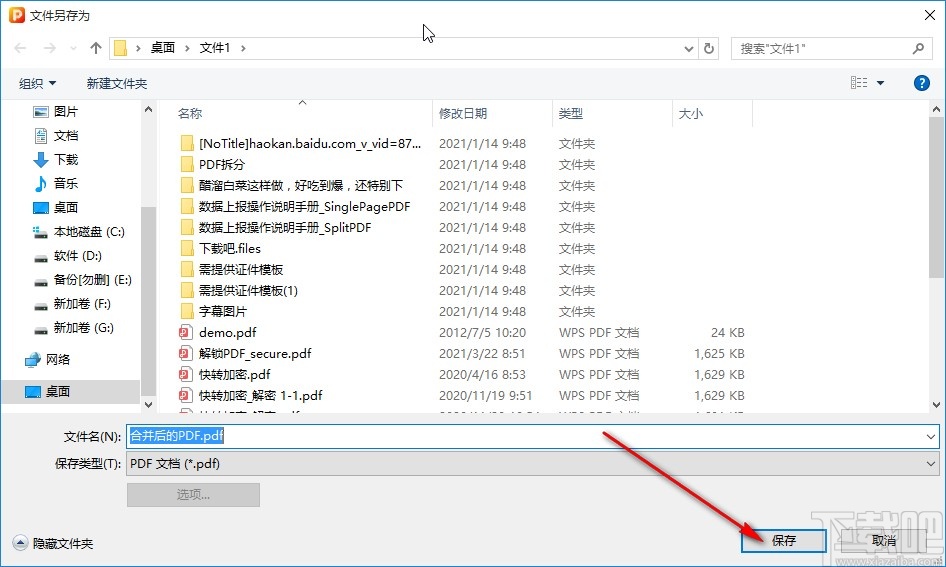Select 桌面 with blue monitor icon under 音乐
The image size is (946, 567).
(55, 207)
